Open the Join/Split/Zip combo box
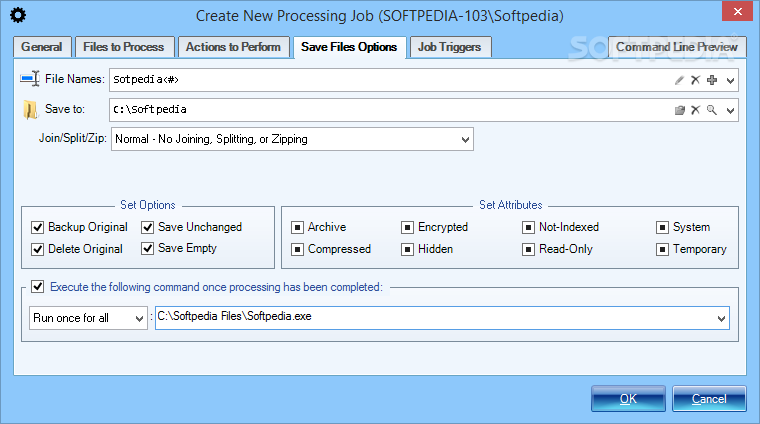760x424 pixels. coord(292,140)
